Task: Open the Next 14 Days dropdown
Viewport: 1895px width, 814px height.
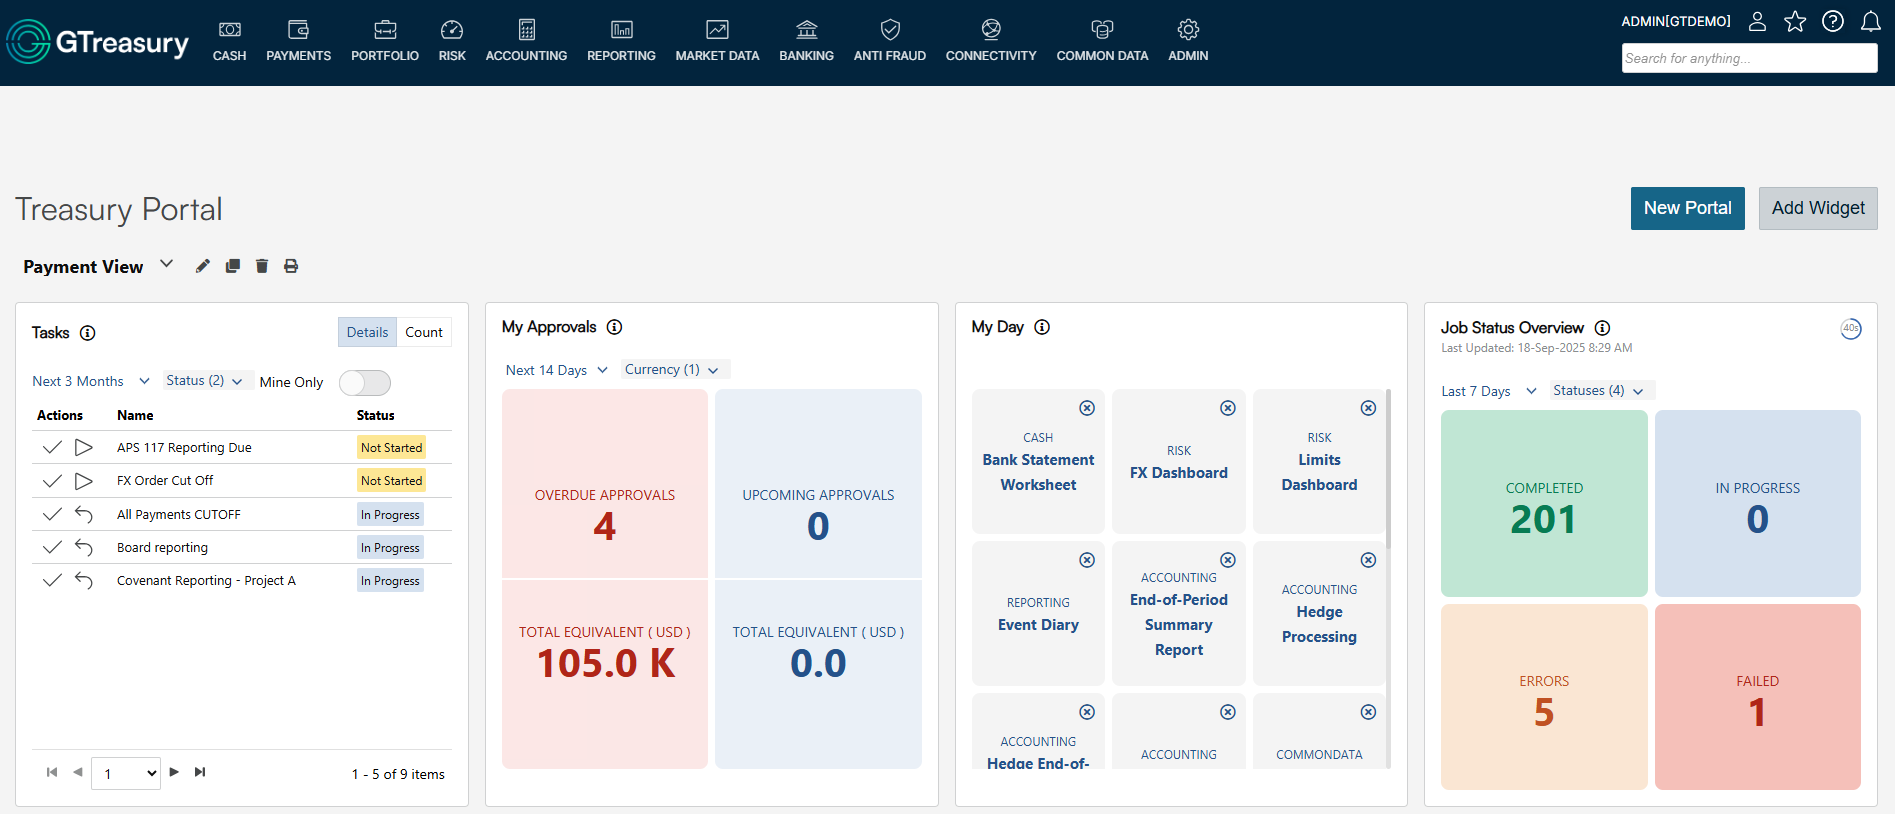Action: pyautogui.click(x=557, y=370)
